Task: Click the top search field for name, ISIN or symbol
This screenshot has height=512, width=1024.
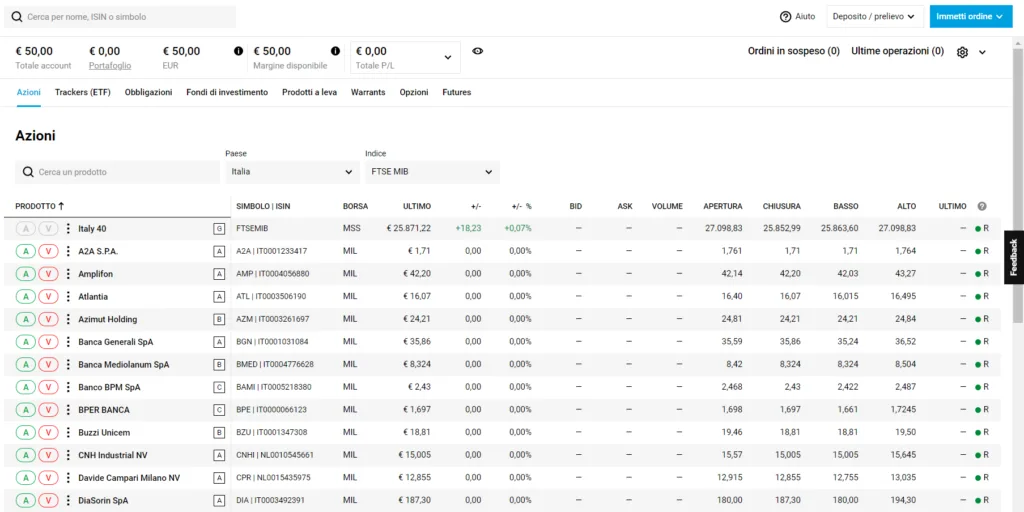Action: tap(120, 16)
